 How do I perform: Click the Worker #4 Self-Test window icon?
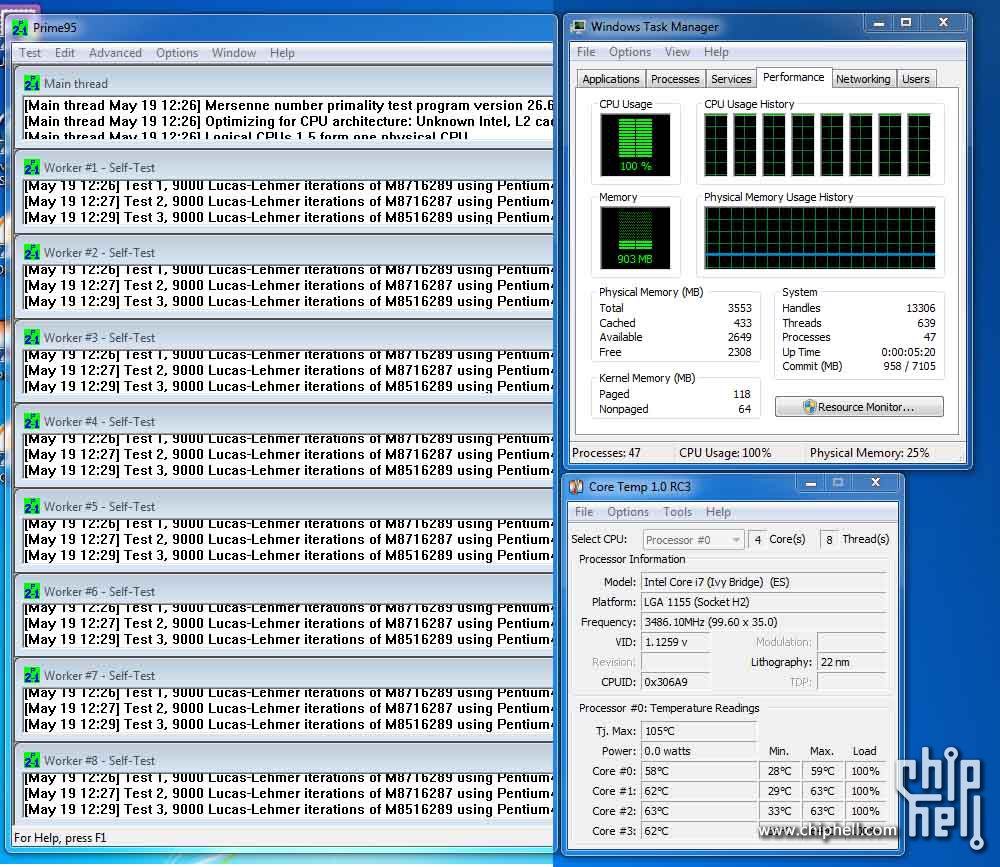[x=32, y=422]
